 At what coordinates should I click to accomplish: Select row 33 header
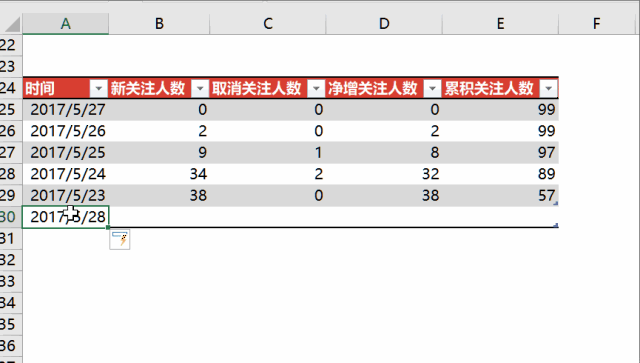(11, 281)
